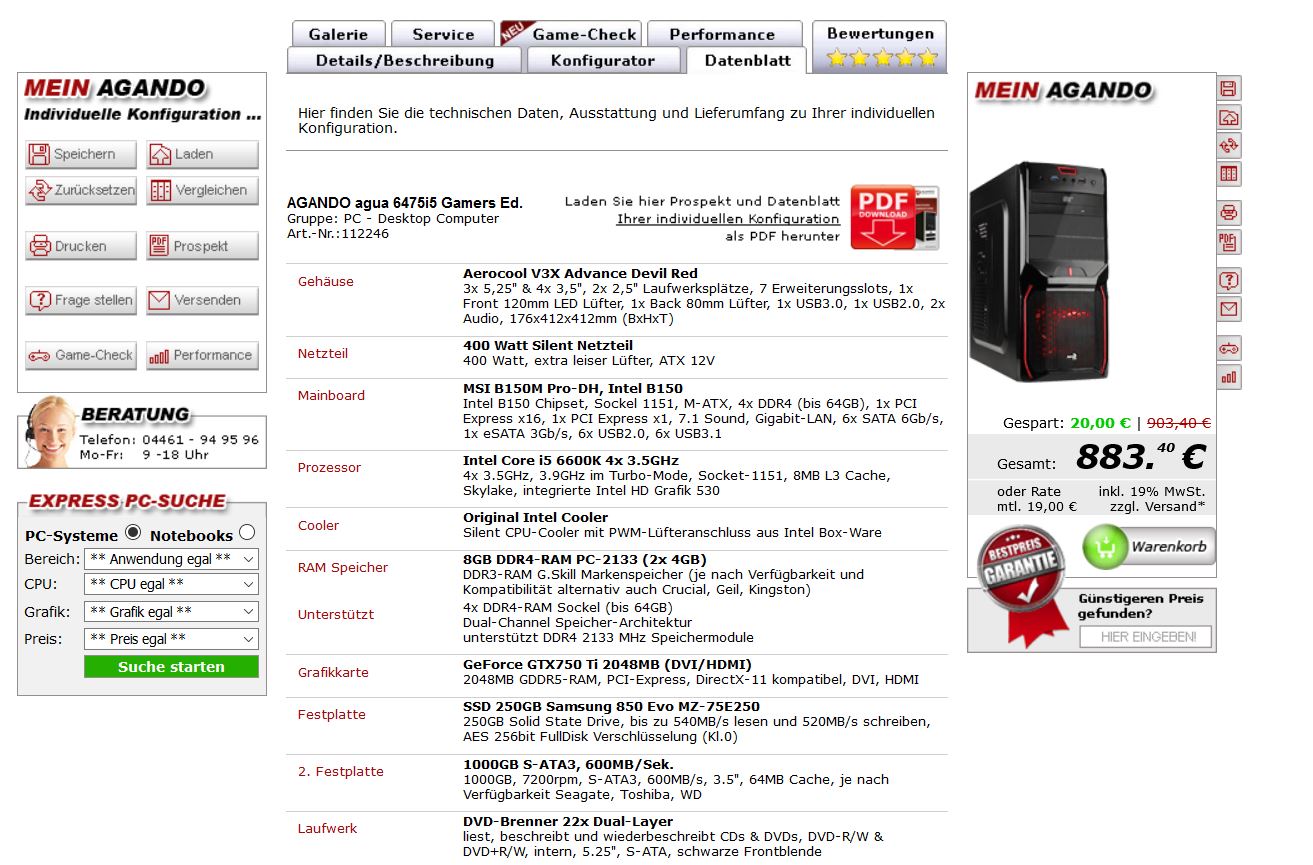This screenshot has width=1313, height=865.
Task: Click the Drucken button
Action: (x=81, y=246)
